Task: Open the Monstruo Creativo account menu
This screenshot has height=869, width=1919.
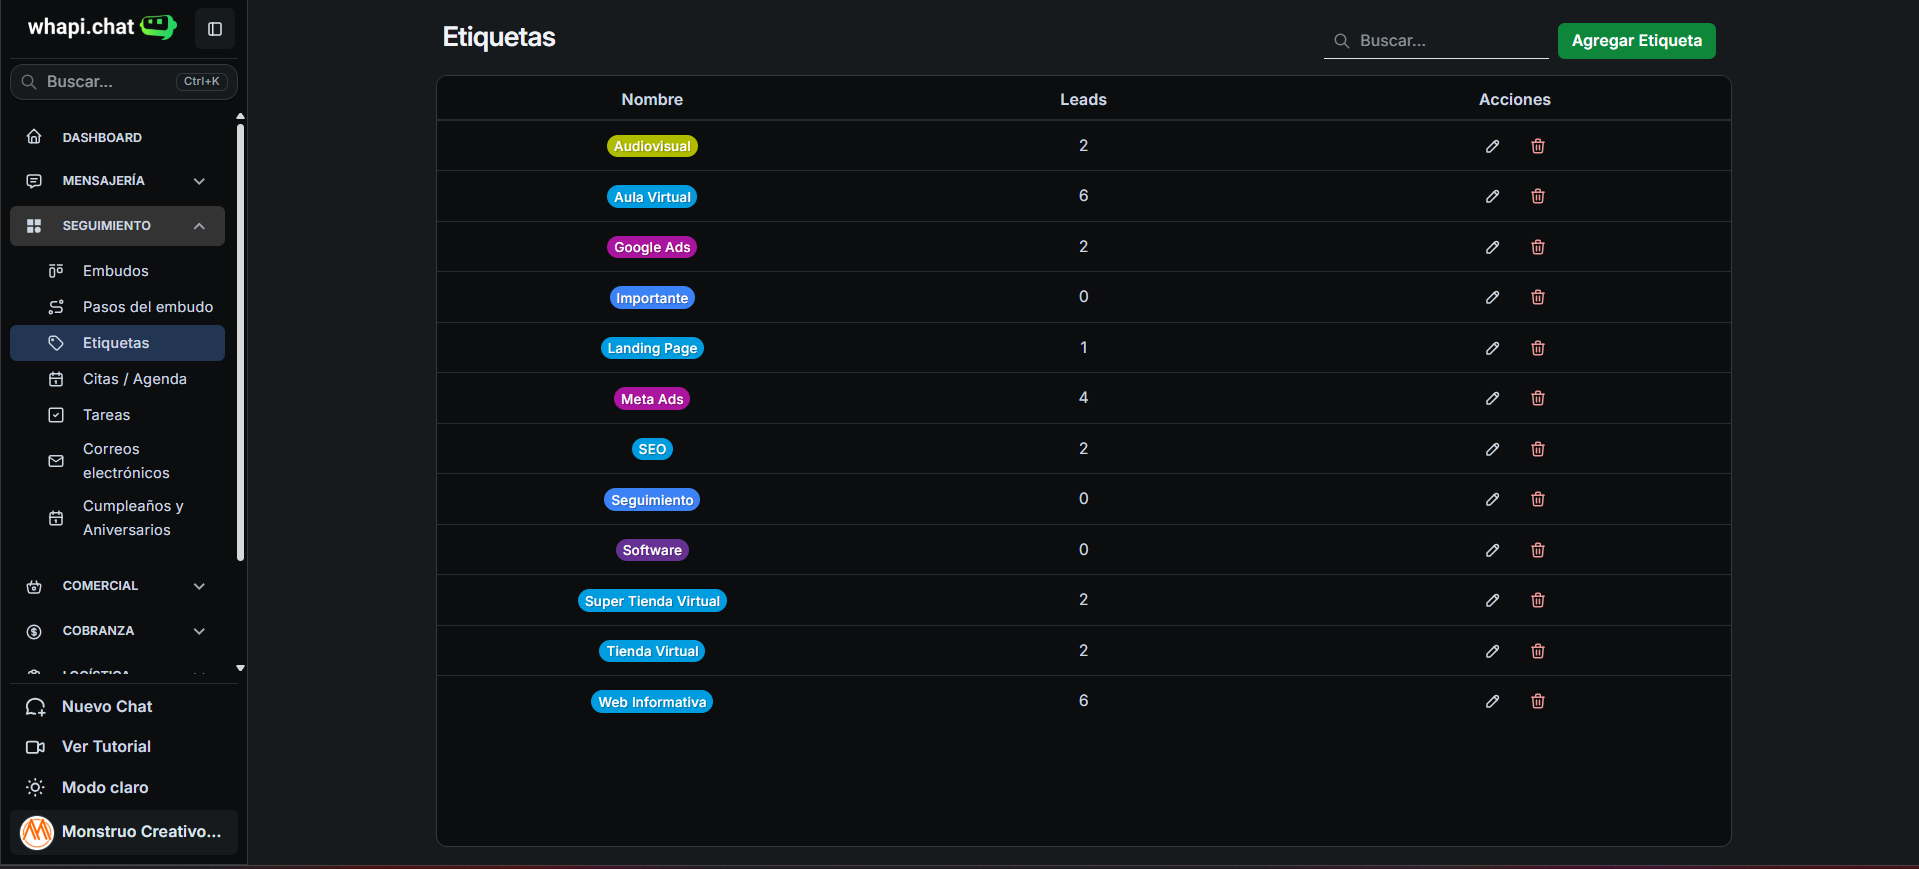Action: [124, 832]
